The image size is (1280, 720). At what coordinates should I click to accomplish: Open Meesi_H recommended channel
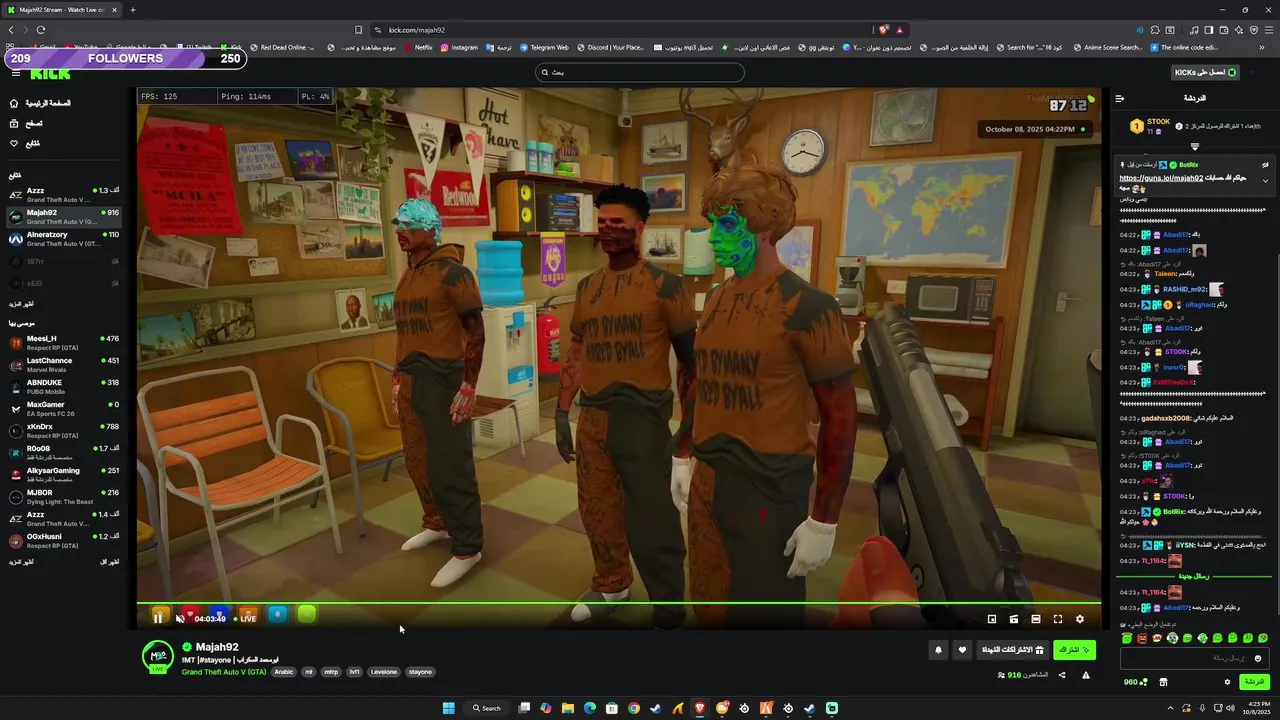pos(64,343)
